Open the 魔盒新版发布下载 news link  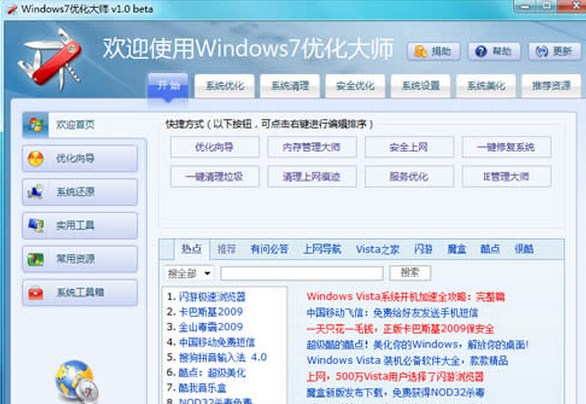(396, 392)
